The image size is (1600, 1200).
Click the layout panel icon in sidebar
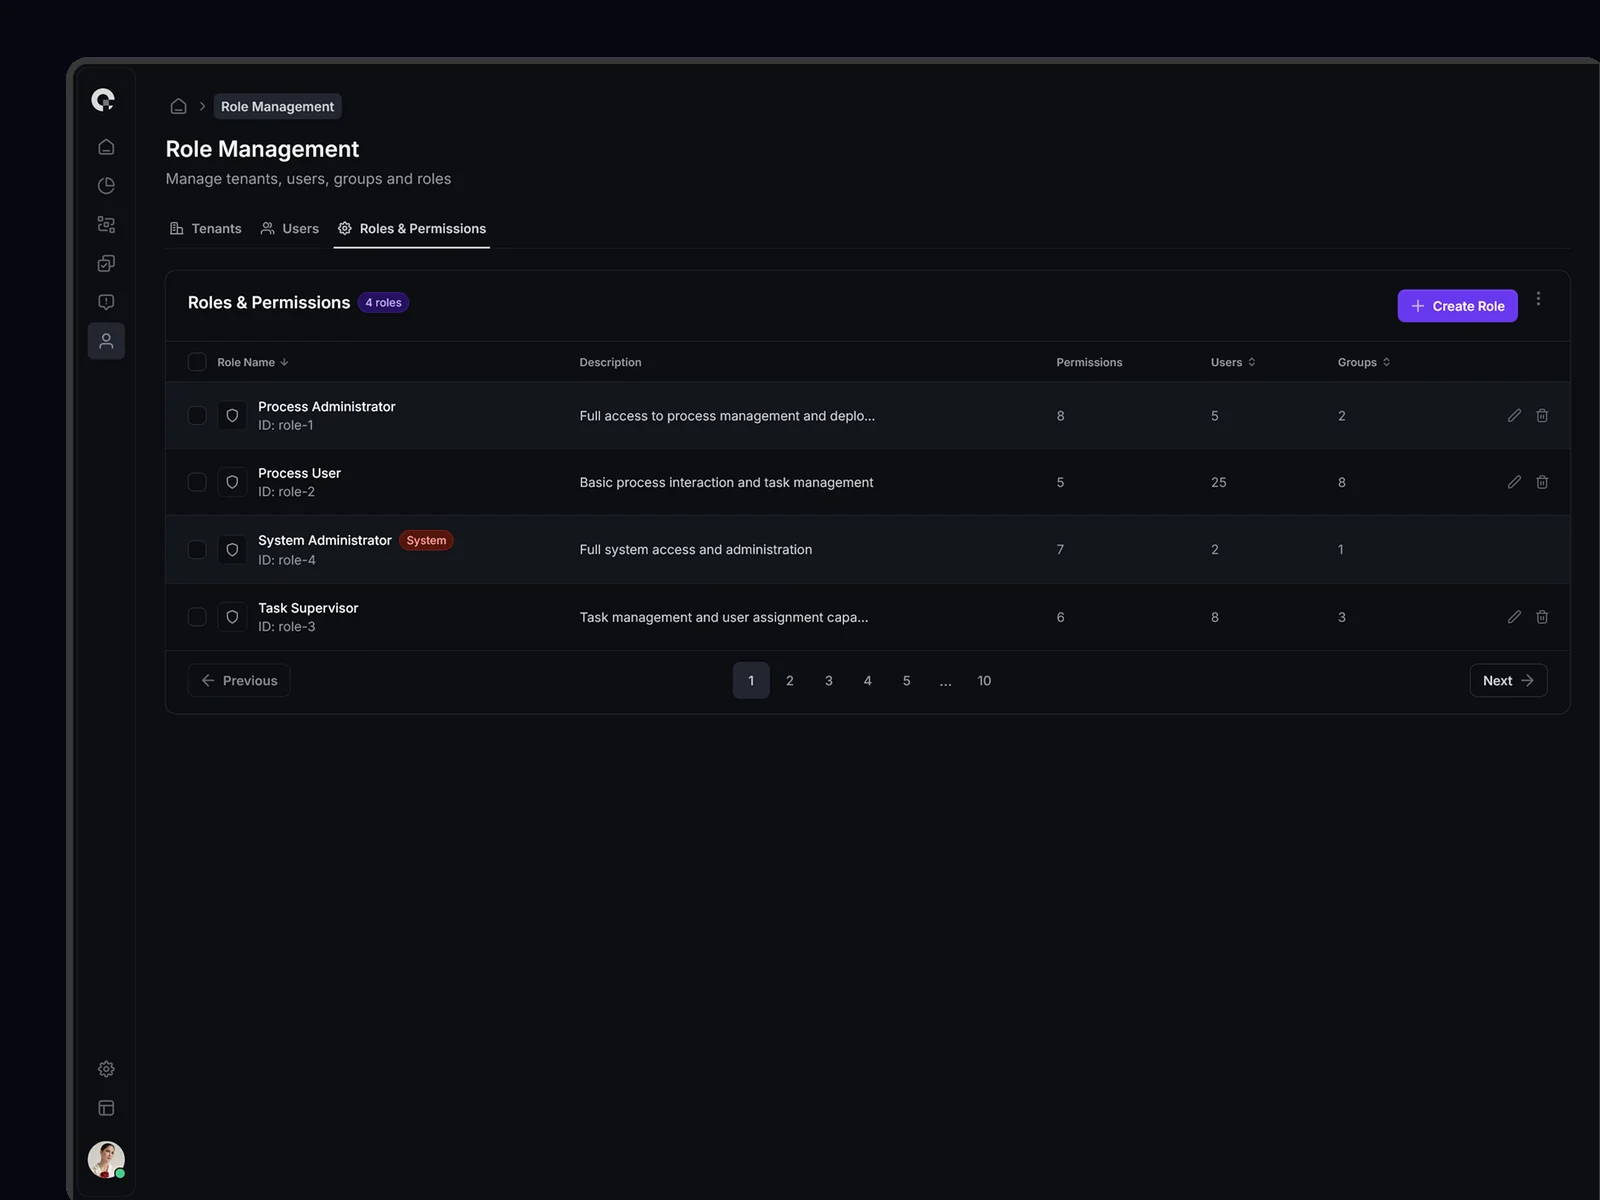click(x=106, y=1108)
